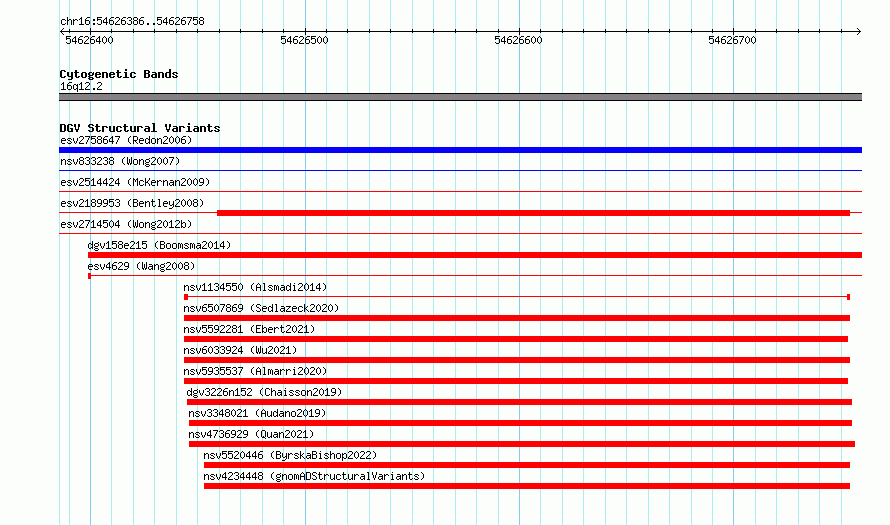Click the gray 16q12.2 cytogenetic band bar
890x525 pixels.
[460, 97]
